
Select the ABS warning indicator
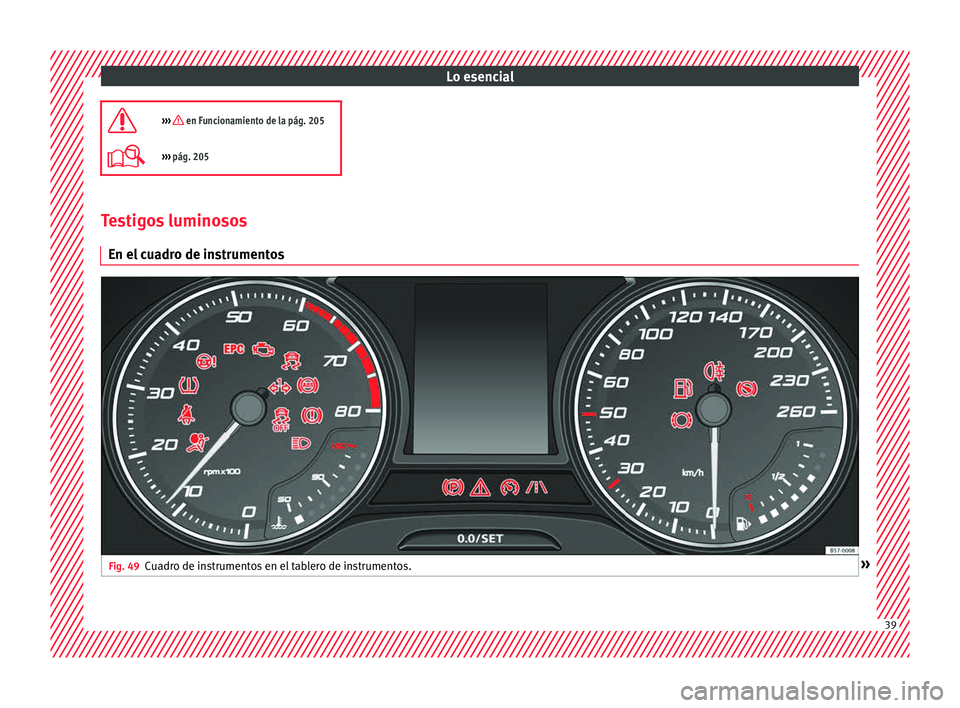pyautogui.click(x=306, y=384)
